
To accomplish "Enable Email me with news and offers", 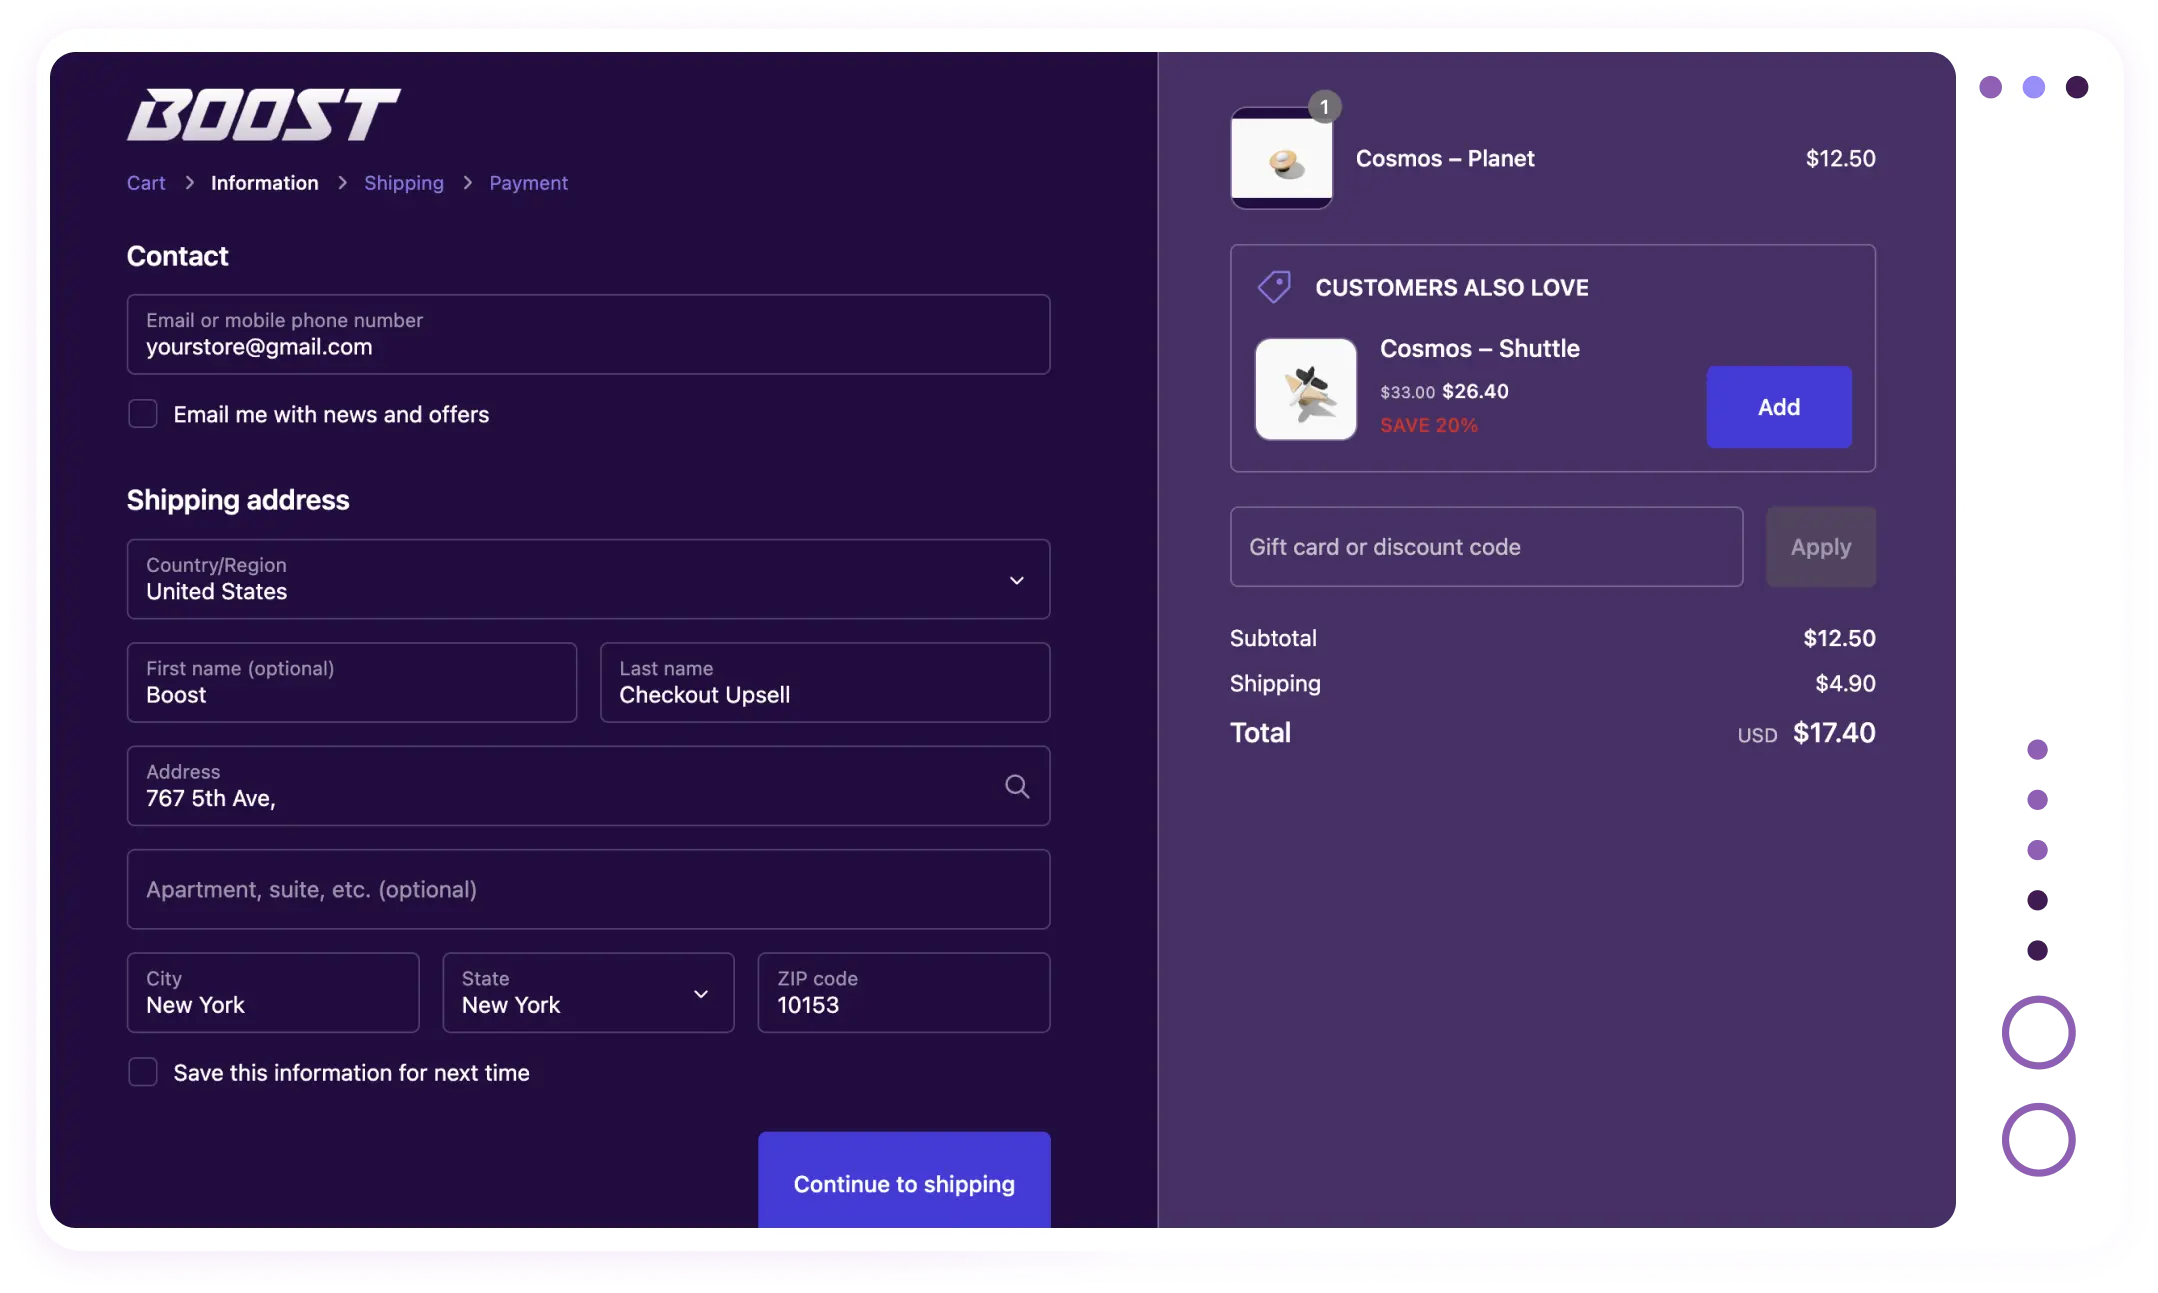I will (142, 413).
